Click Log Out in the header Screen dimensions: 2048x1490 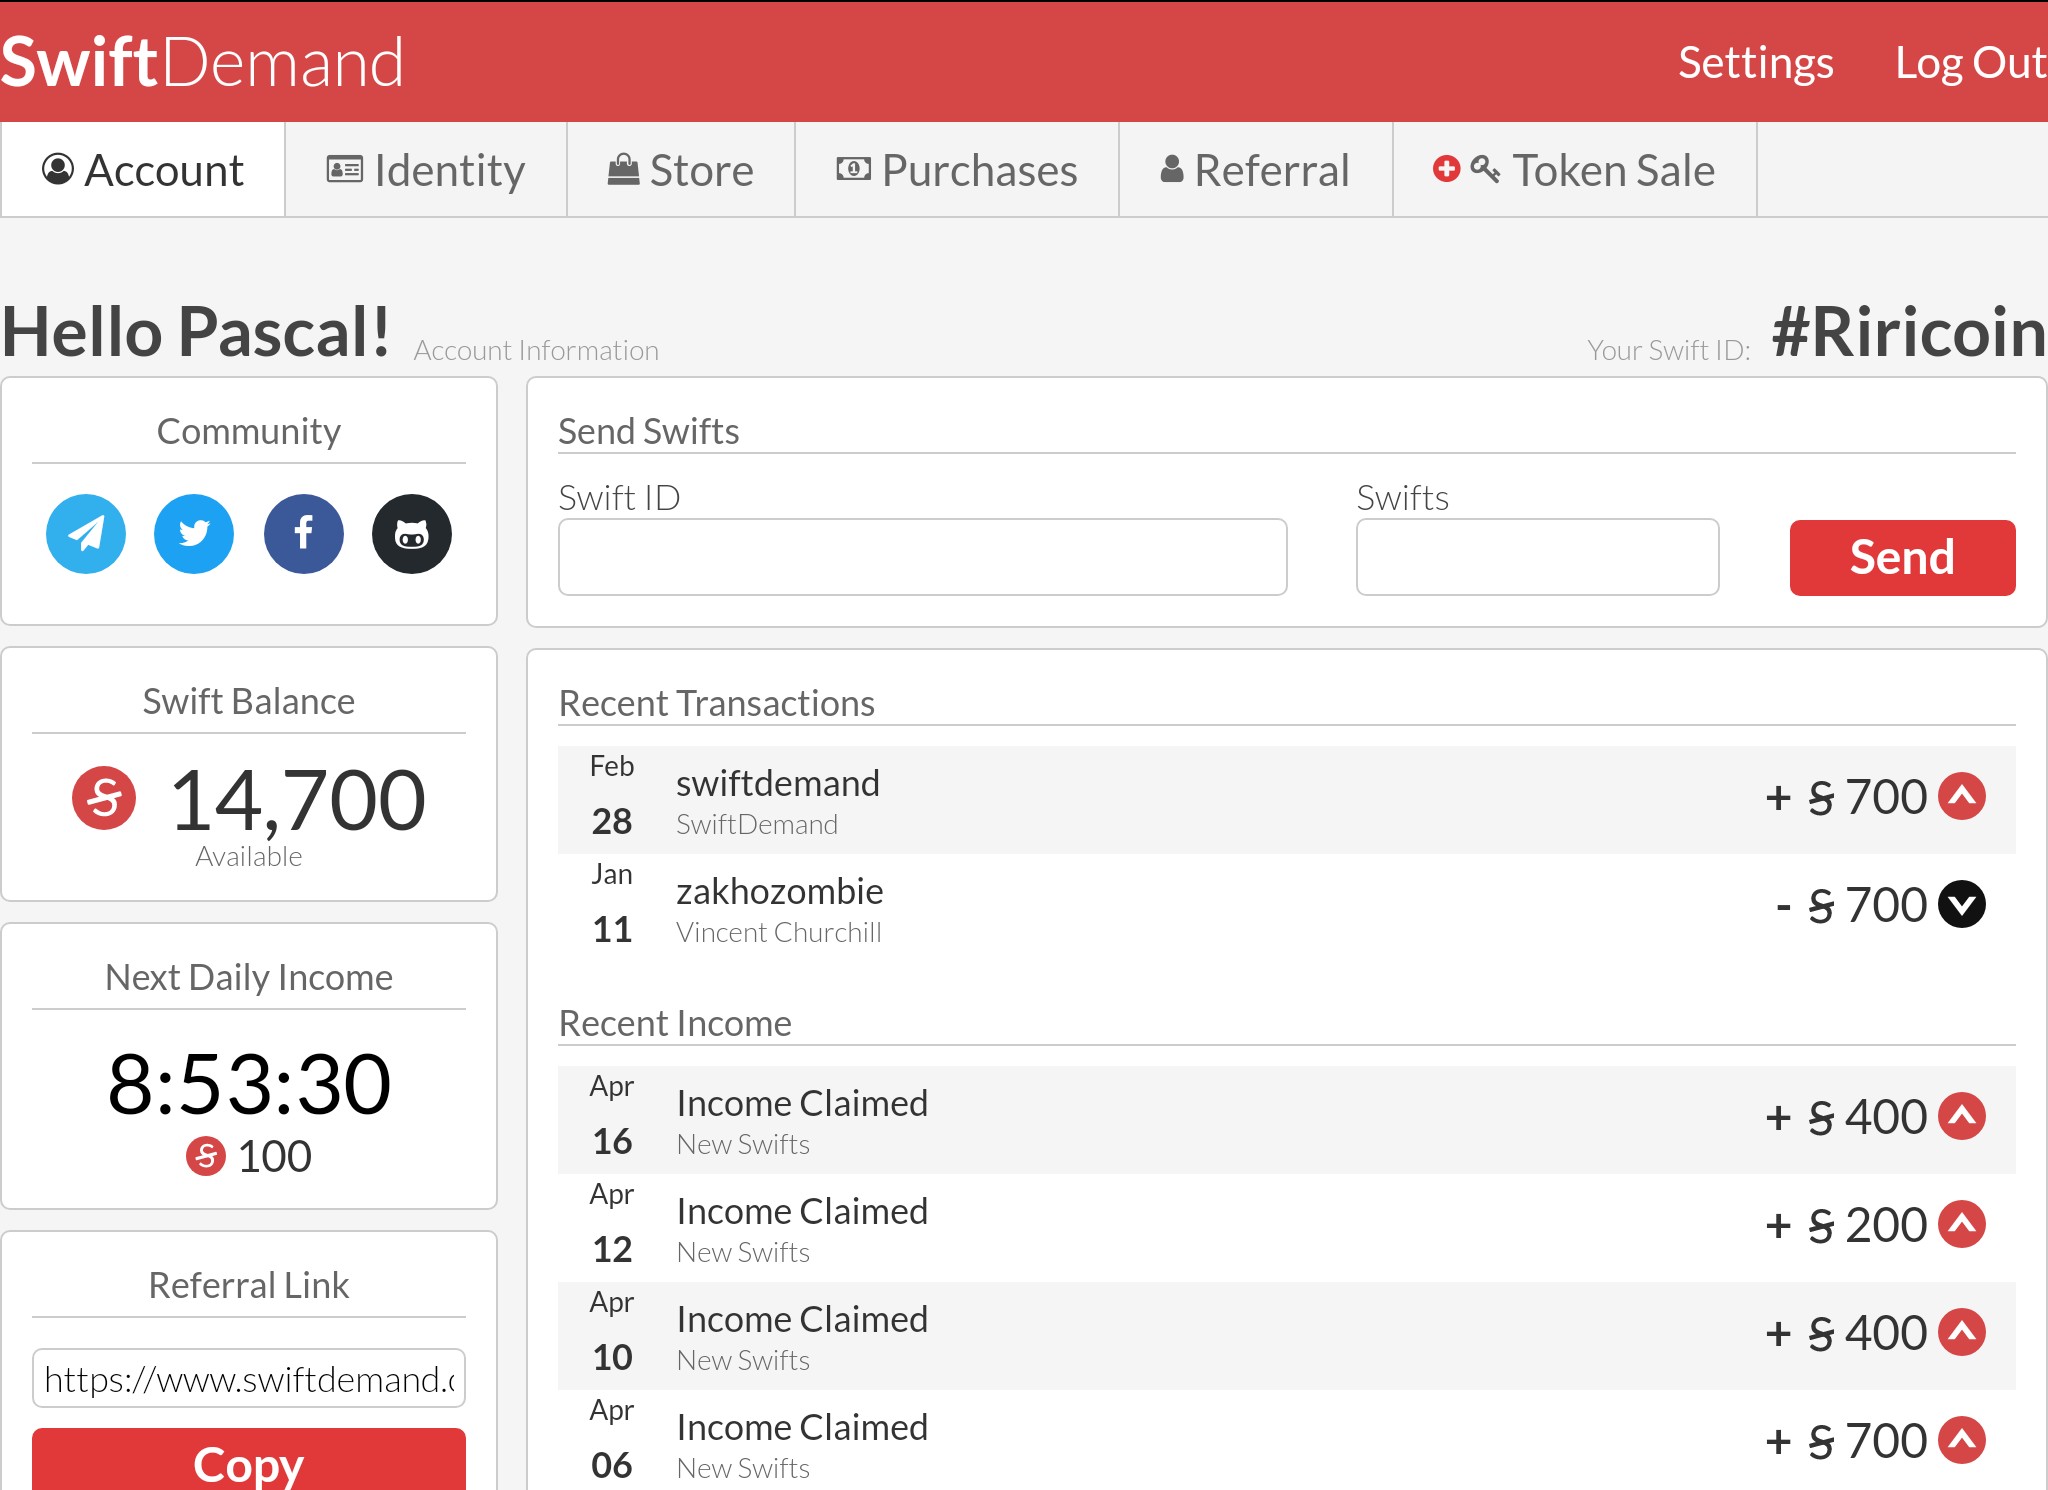click(1971, 63)
